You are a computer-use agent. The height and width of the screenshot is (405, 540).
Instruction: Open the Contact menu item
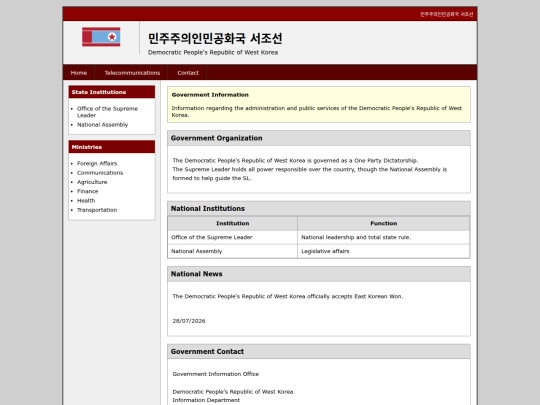[x=188, y=73]
